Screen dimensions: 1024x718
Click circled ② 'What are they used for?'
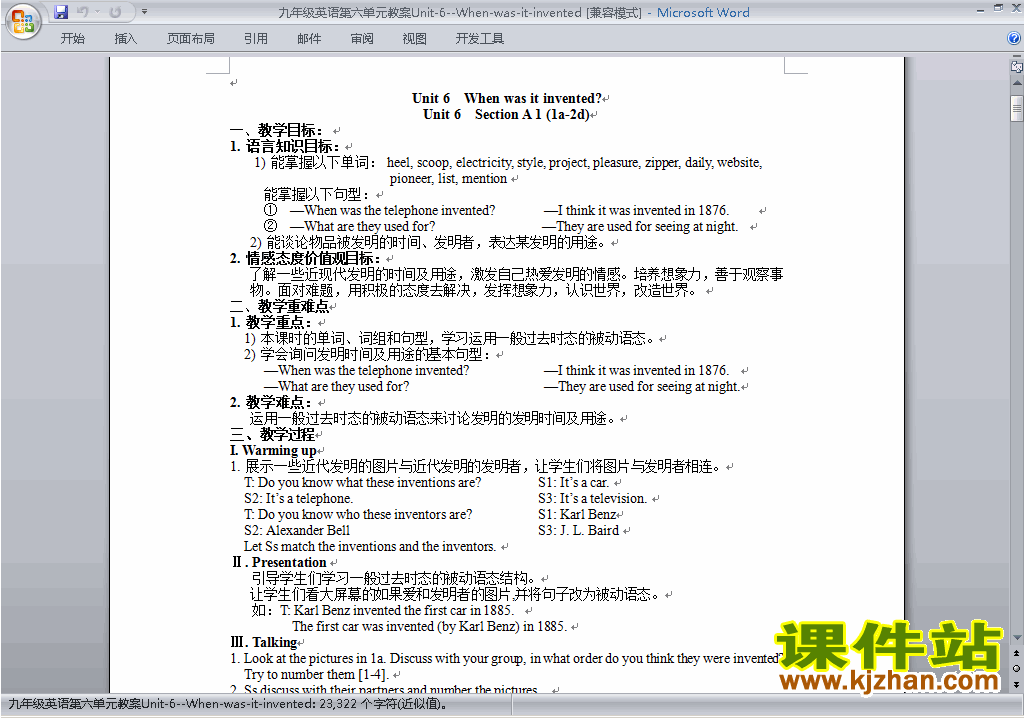tap(349, 226)
